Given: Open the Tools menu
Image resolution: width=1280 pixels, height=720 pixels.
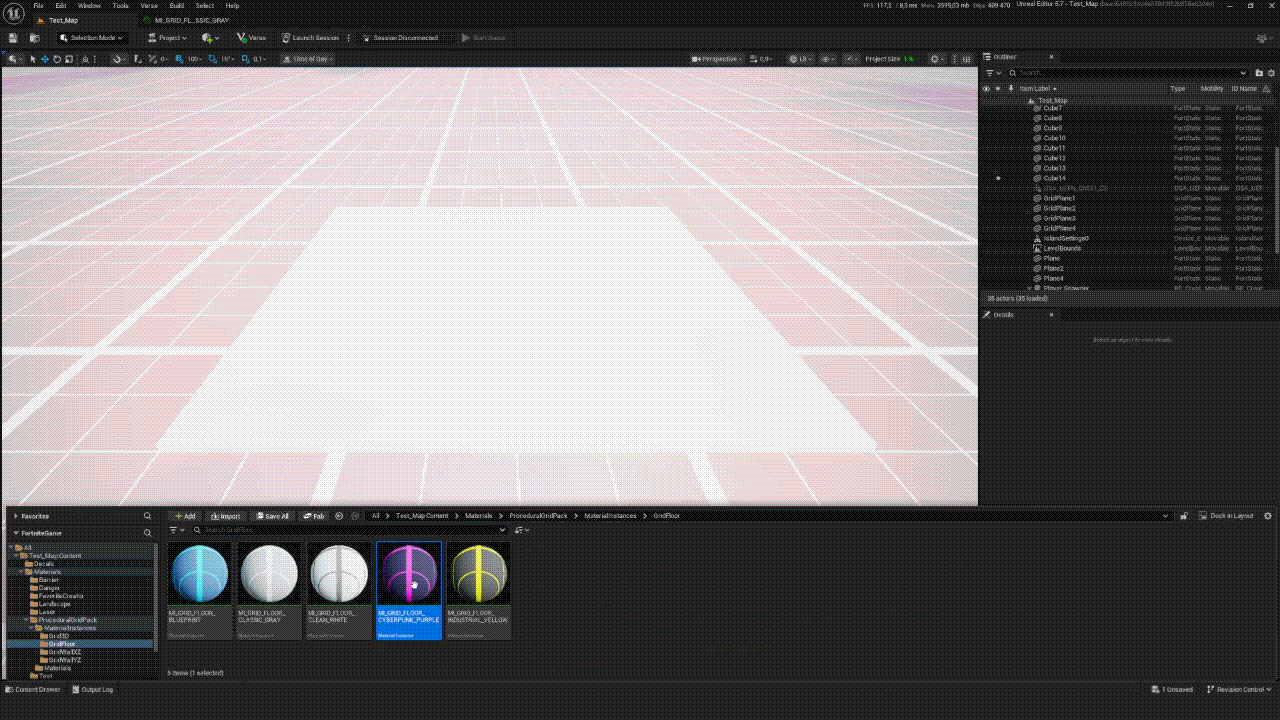Looking at the screenshot, I should tap(120, 5).
